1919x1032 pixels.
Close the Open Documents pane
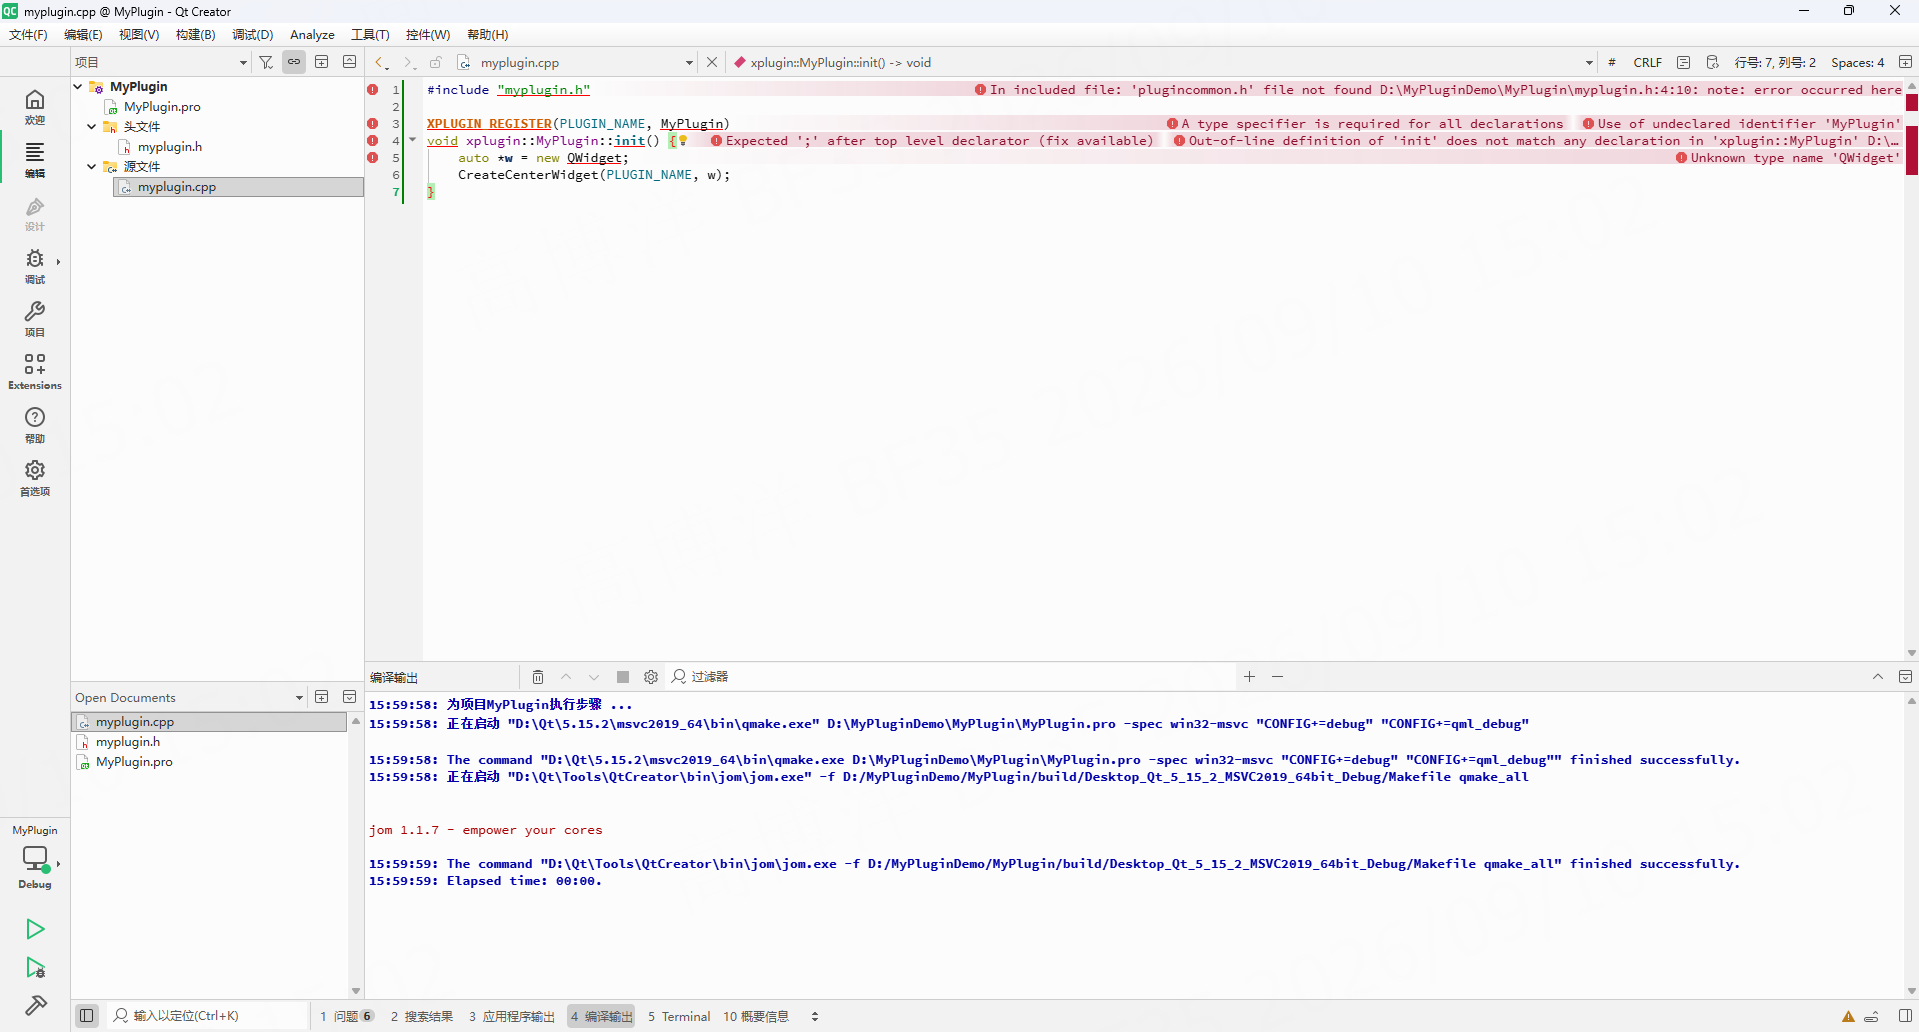pos(349,697)
